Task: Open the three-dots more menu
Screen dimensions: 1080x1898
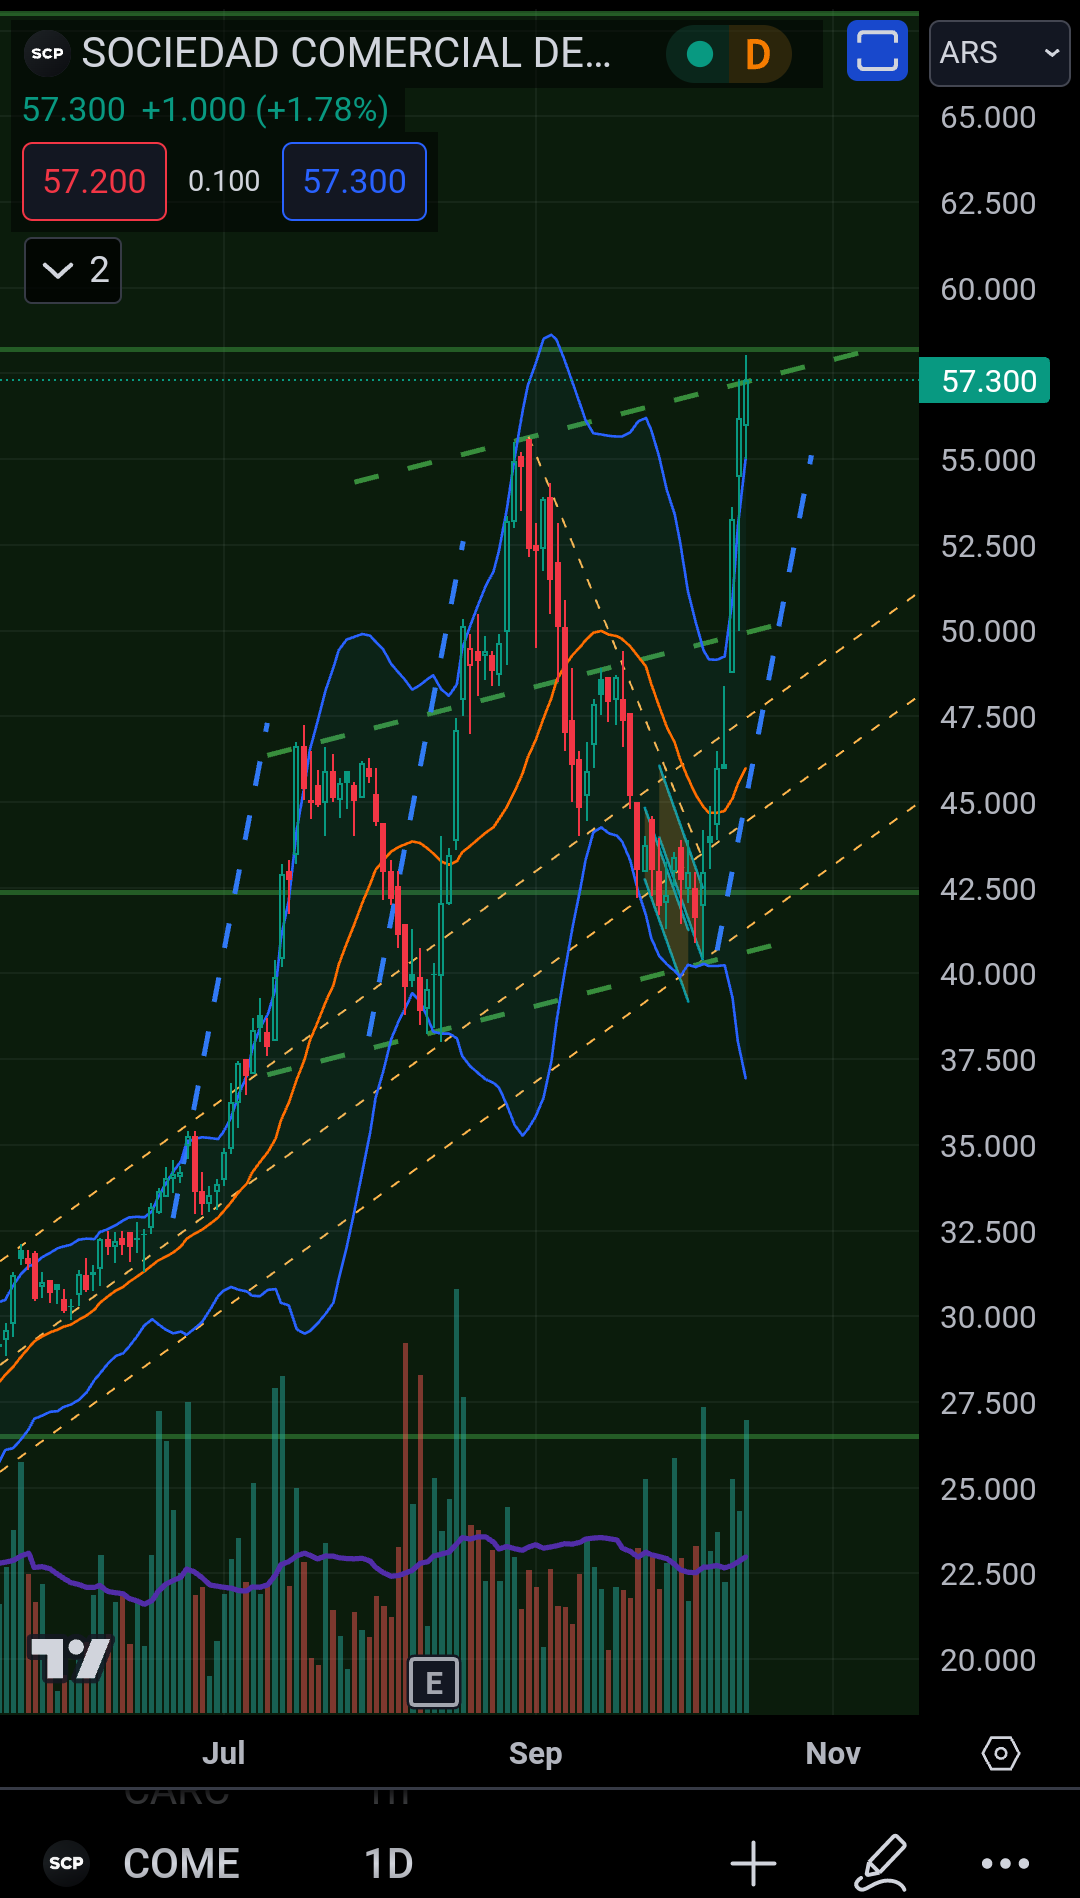Action: click(1005, 1863)
